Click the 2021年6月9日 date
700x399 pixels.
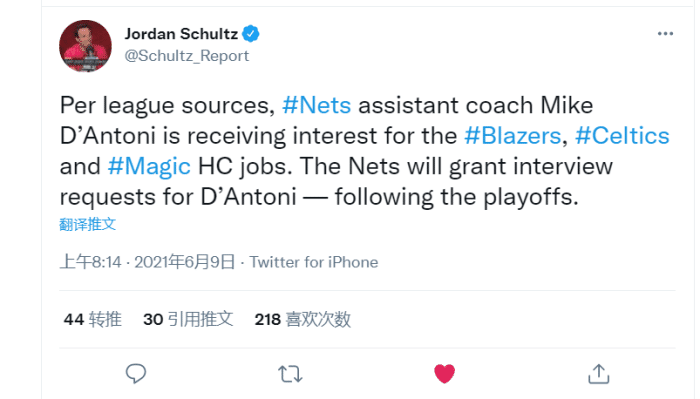click(x=184, y=262)
